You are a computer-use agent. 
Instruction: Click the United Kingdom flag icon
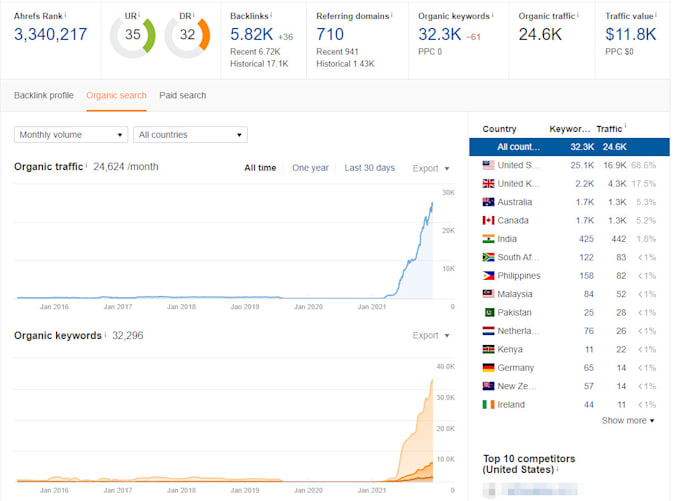tap(488, 183)
